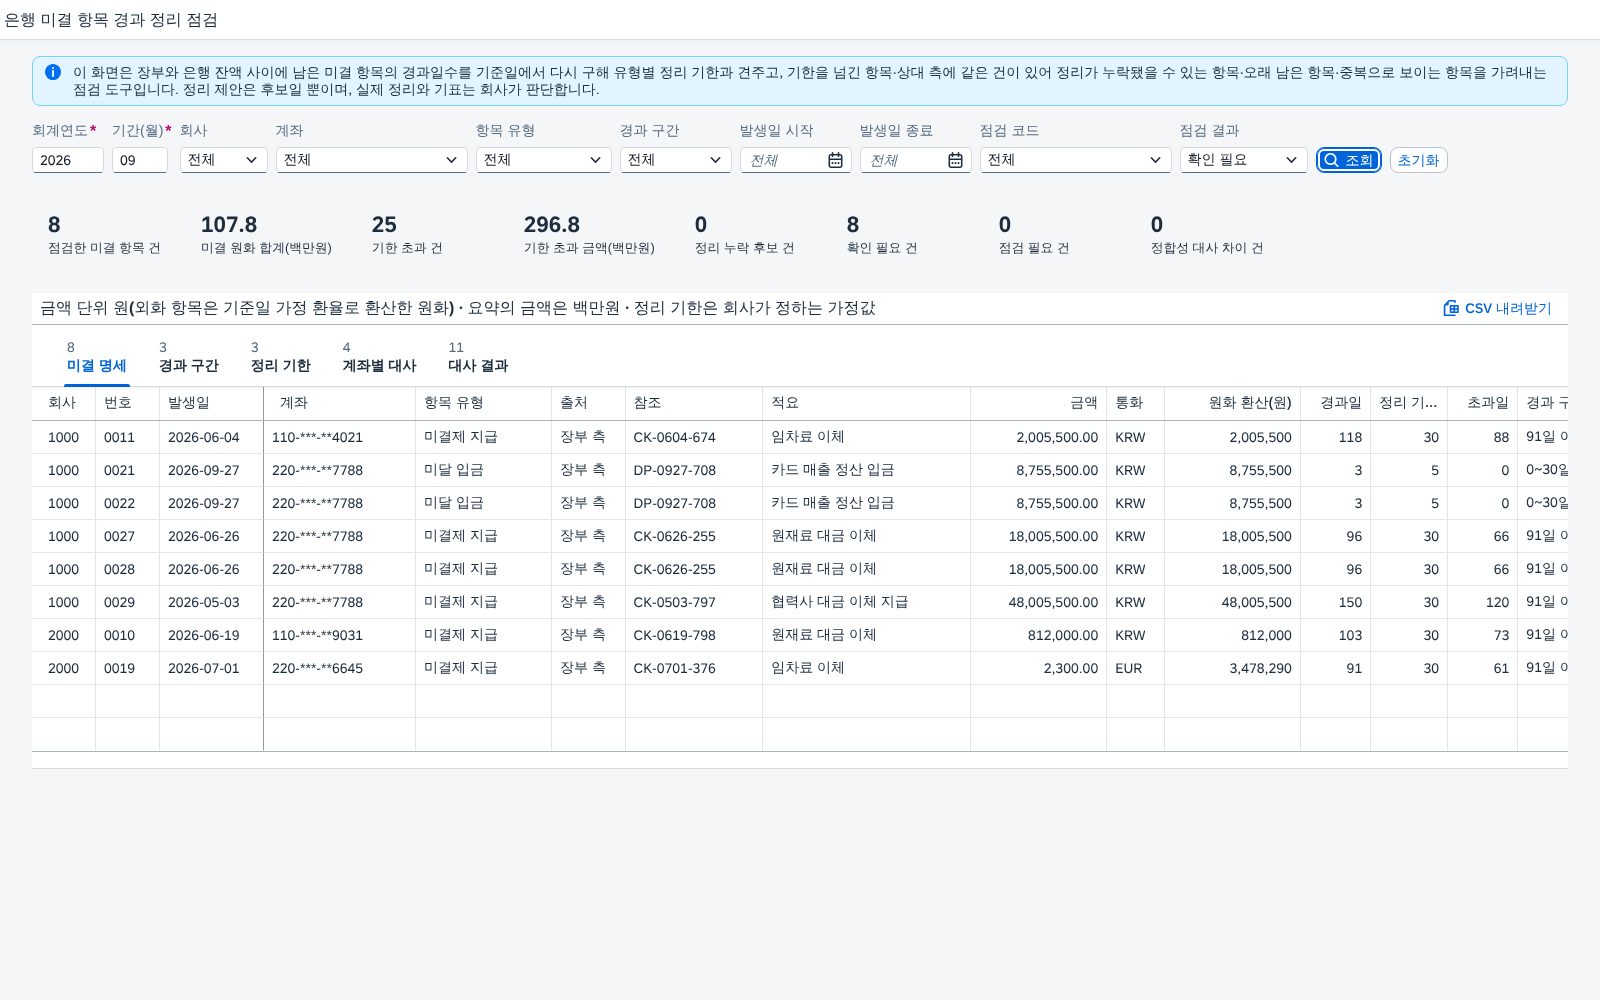Click the 초과일 column header
The height and width of the screenshot is (1000, 1600).
pyautogui.click(x=1482, y=403)
